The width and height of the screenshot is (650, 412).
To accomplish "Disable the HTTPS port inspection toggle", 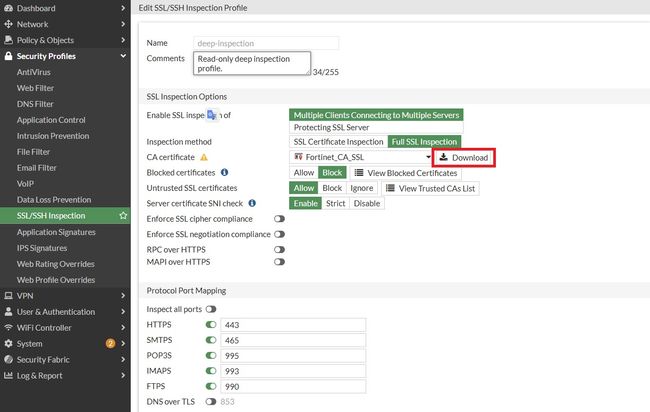I will [211, 325].
